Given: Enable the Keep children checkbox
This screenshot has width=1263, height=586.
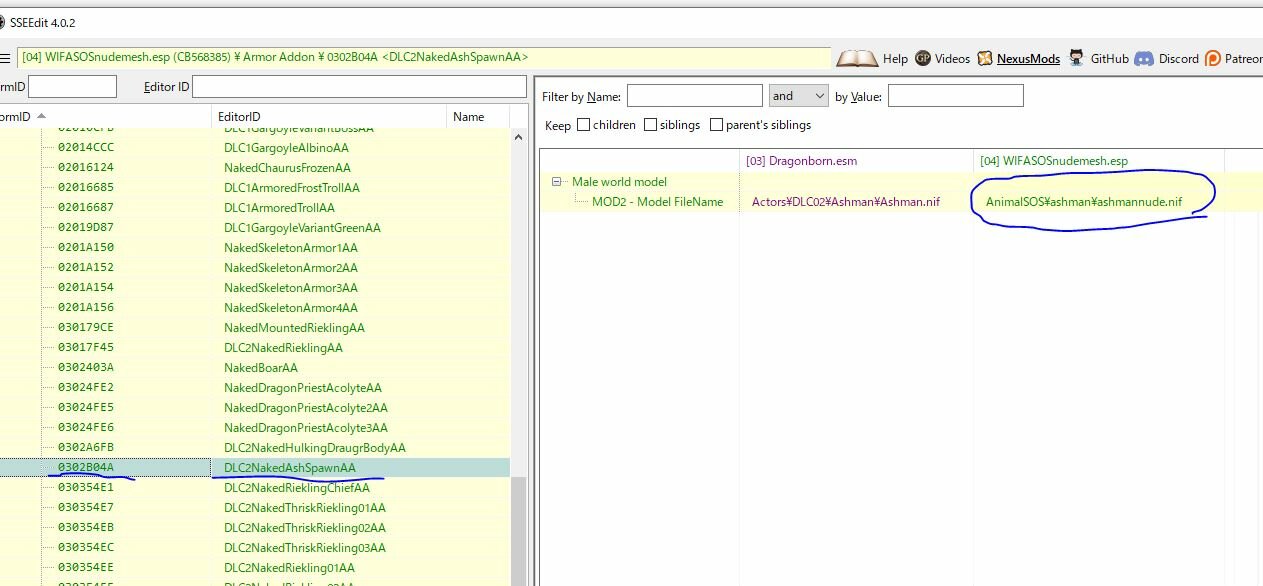Looking at the screenshot, I should coord(583,125).
